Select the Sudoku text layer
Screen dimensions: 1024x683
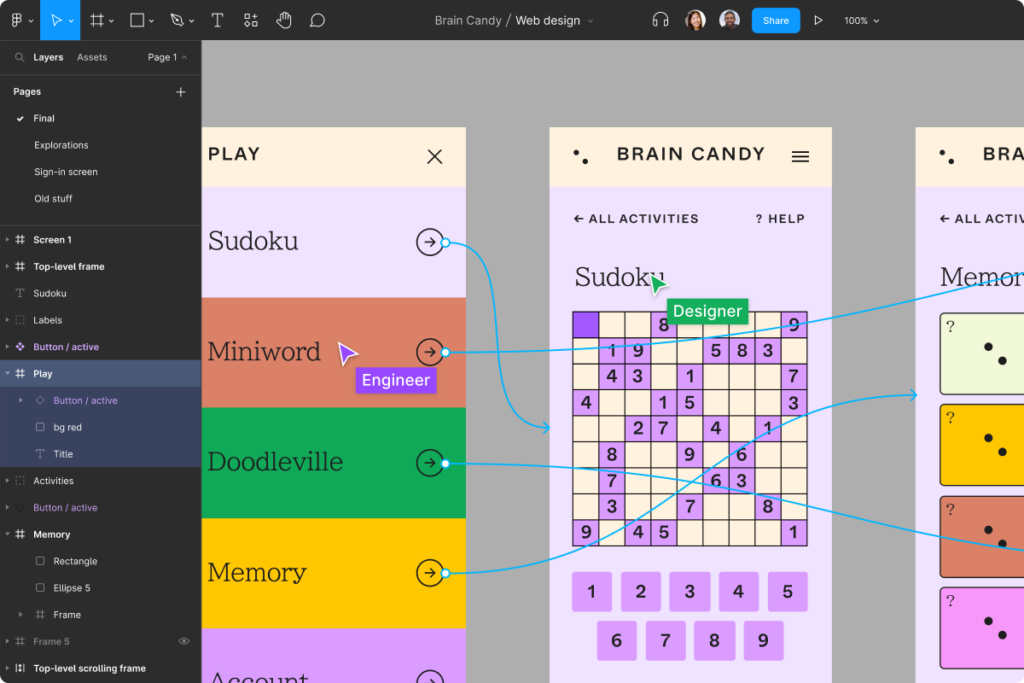click(101, 293)
